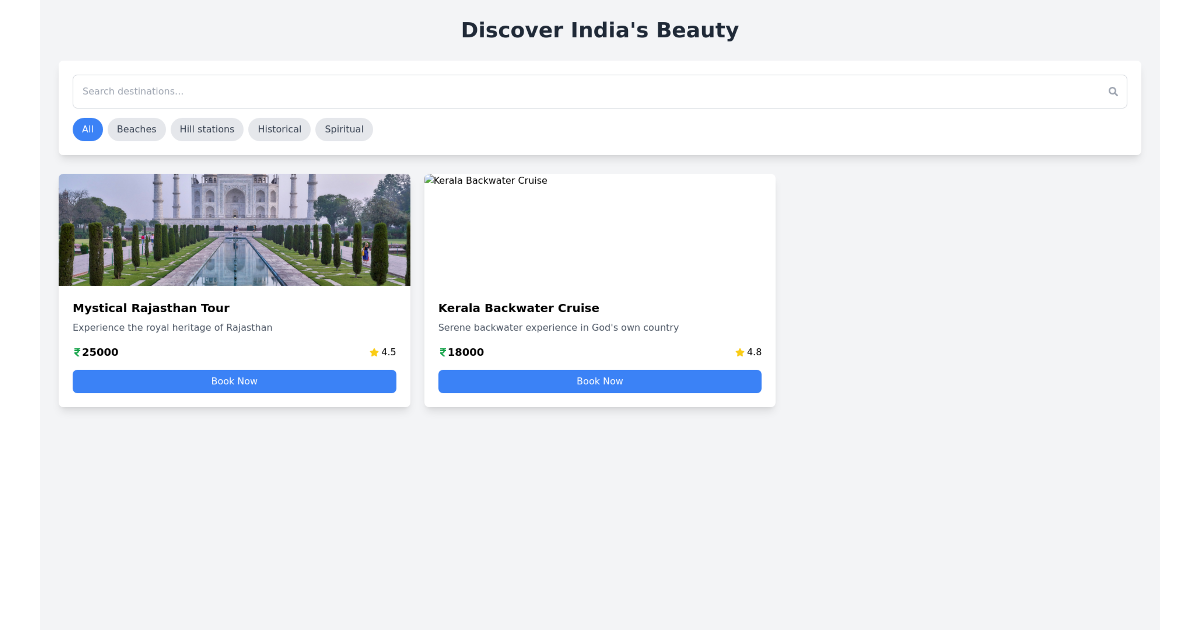The image size is (1200, 630).
Task: Click Book Now on Kerala Backwater Cruise
Action: pyautogui.click(x=599, y=381)
